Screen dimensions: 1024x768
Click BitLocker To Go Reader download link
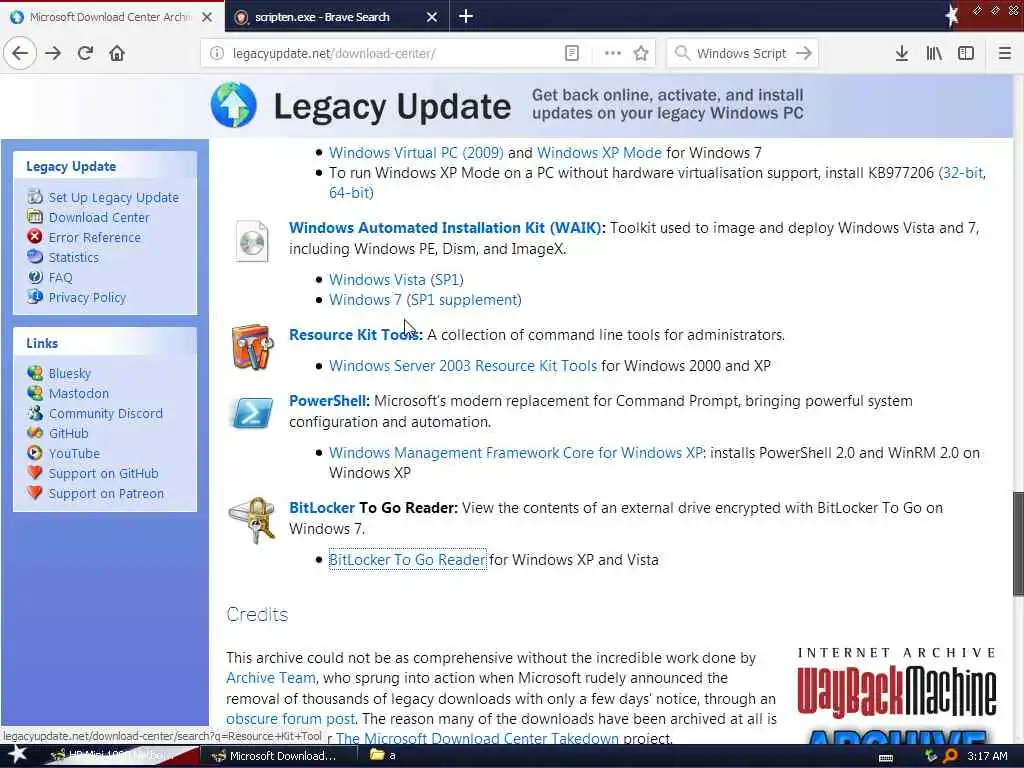[x=408, y=560]
